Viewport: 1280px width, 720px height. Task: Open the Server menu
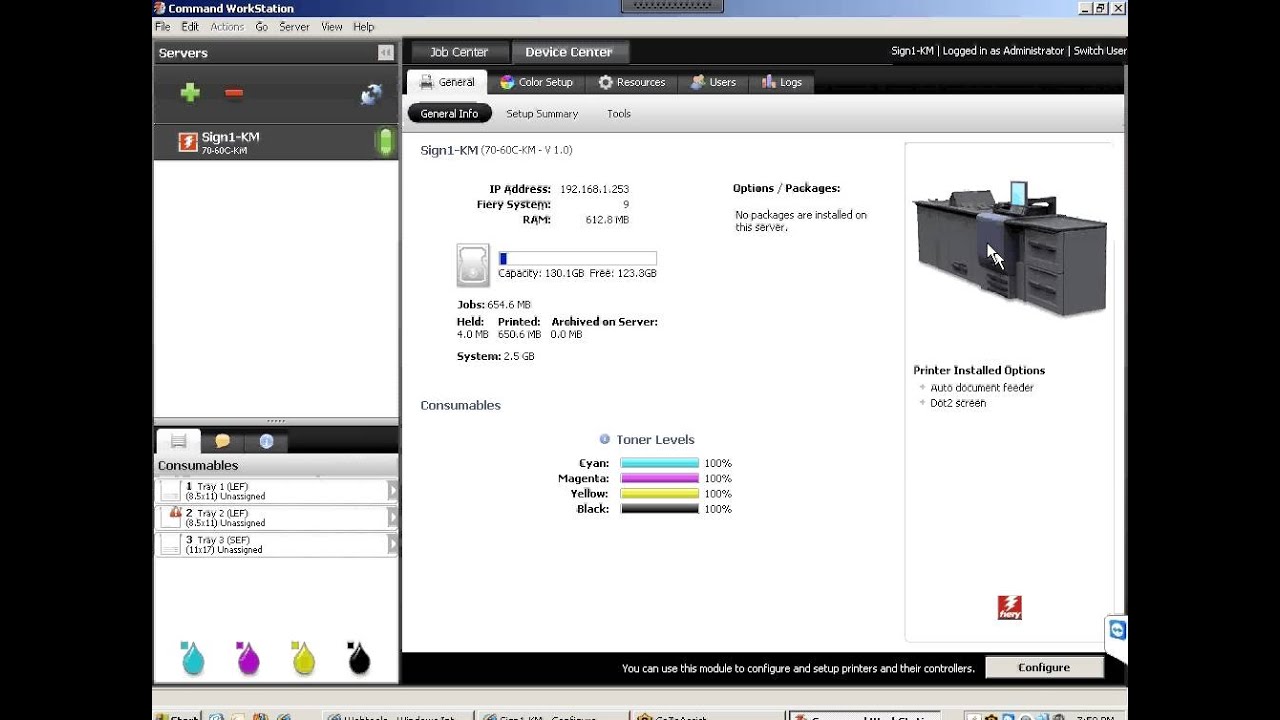click(x=294, y=27)
